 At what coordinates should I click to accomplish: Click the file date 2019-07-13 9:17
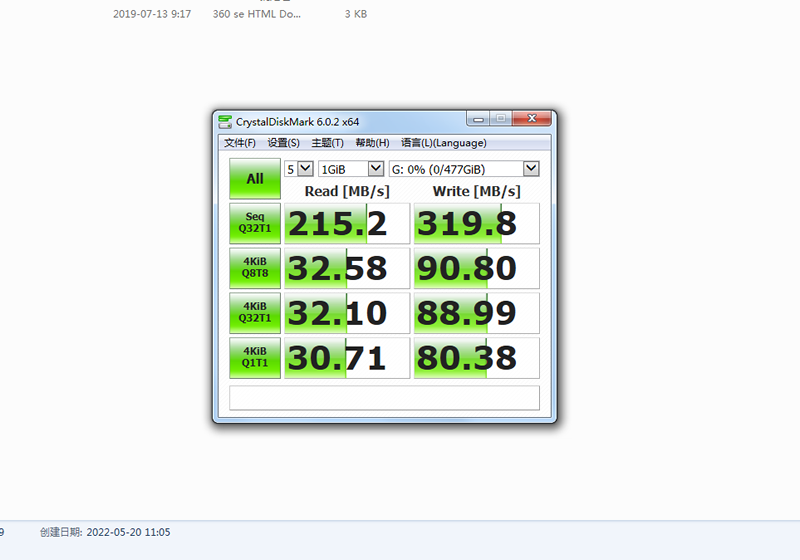[152, 14]
